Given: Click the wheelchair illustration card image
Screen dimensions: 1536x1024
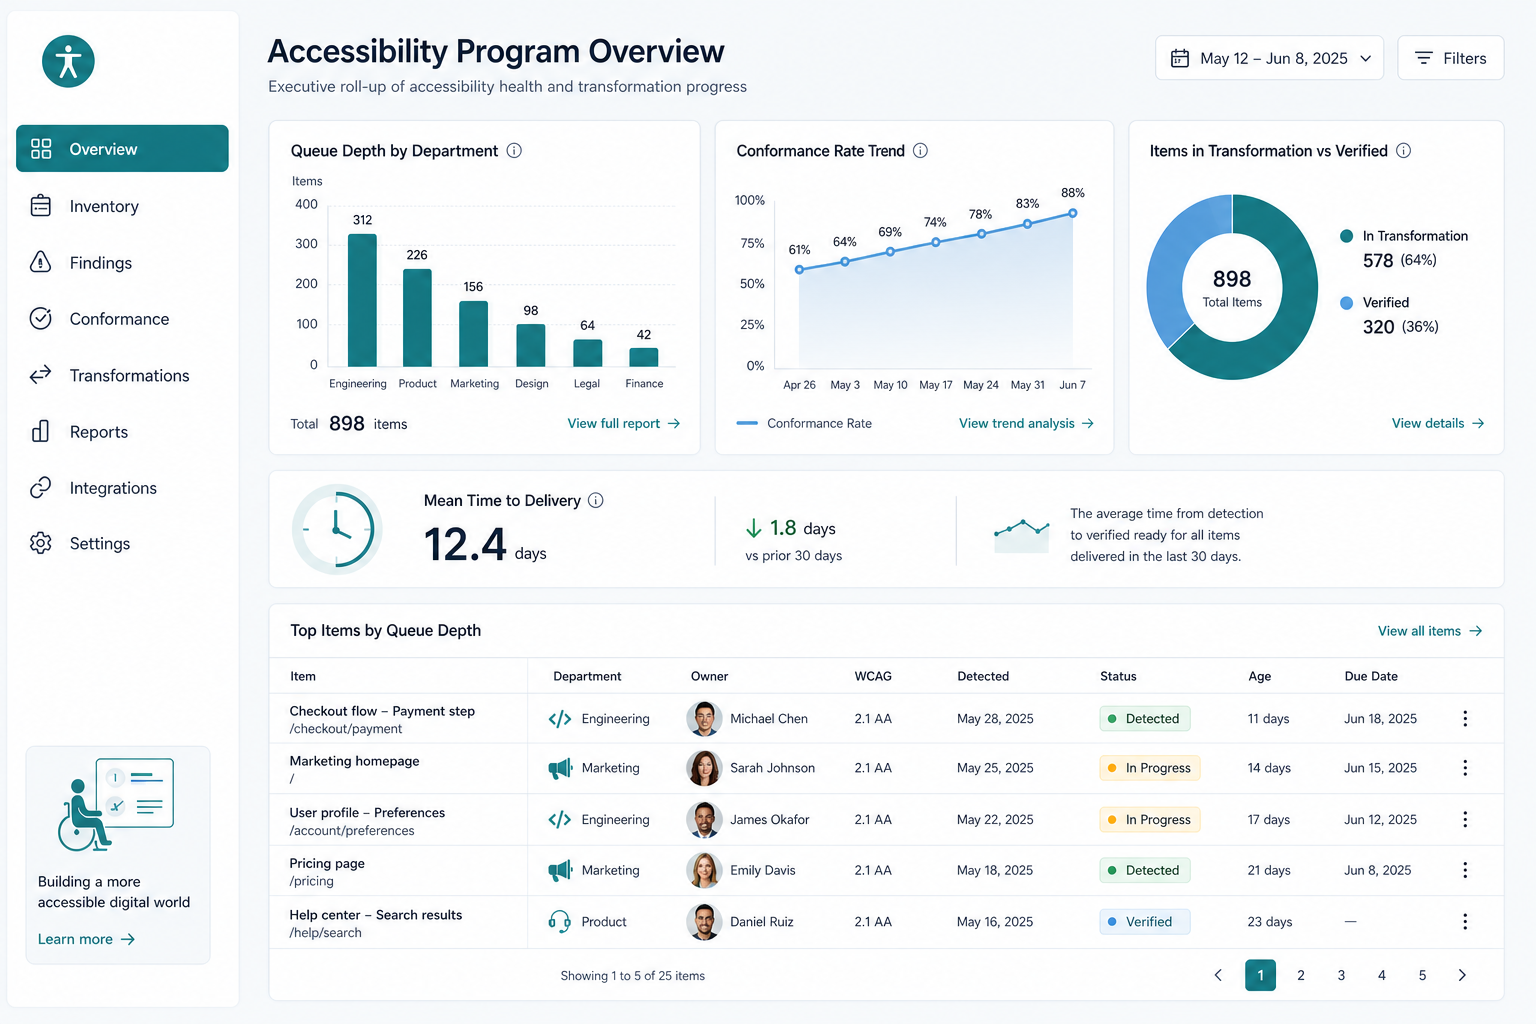Looking at the screenshot, I should pyautogui.click(x=116, y=805).
